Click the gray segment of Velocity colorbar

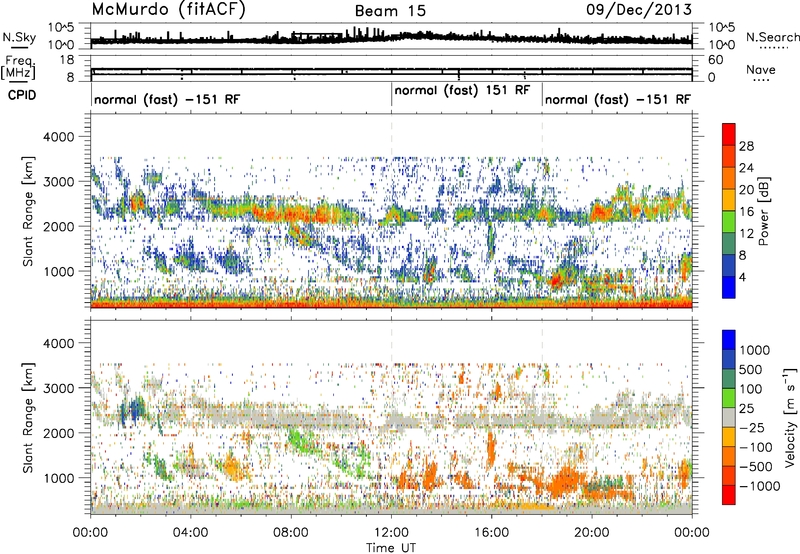click(729, 418)
